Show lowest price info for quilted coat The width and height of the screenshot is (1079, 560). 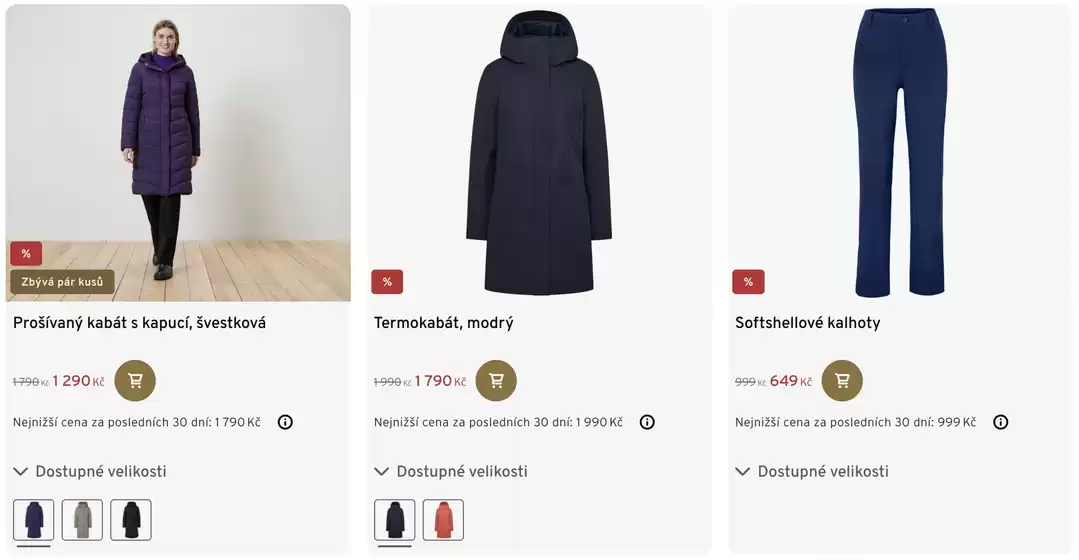[x=285, y=422]
